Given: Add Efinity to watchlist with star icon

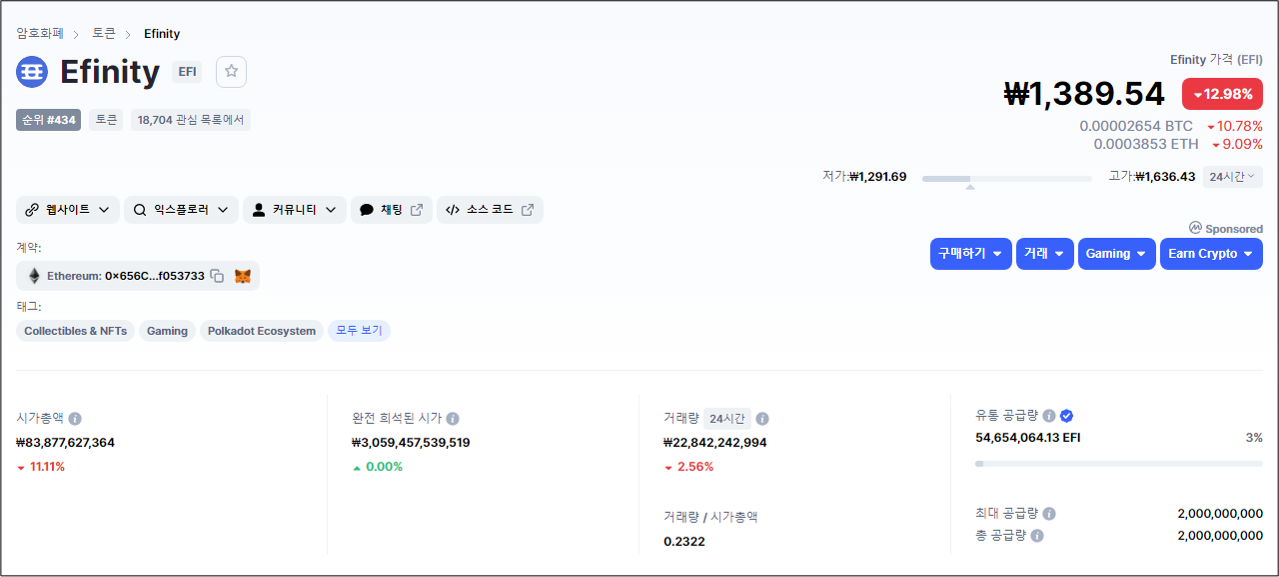Looking at the screenshot, I should point(231,72).
